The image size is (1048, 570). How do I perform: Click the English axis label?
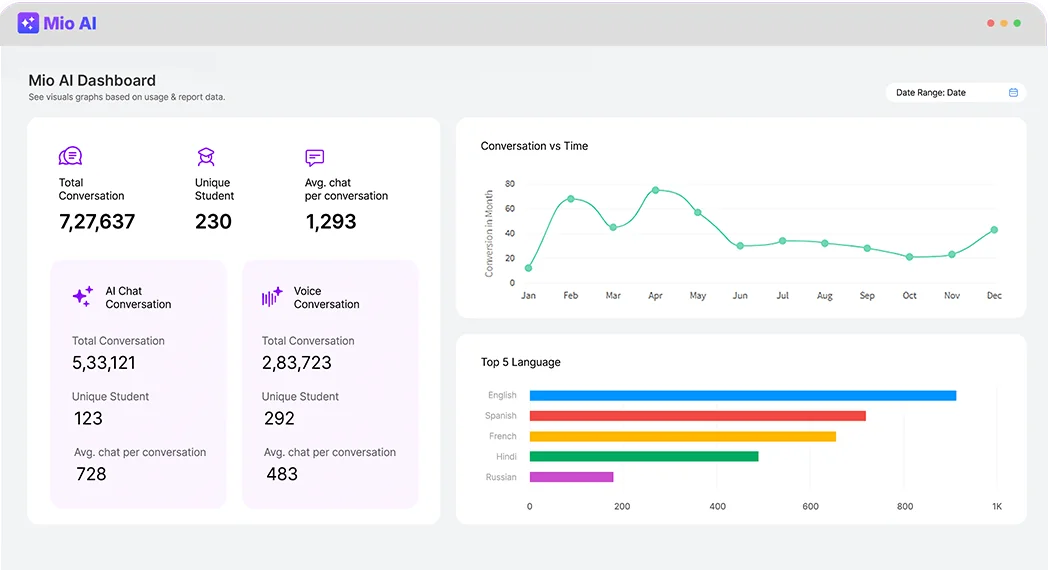tap(502, 395)
